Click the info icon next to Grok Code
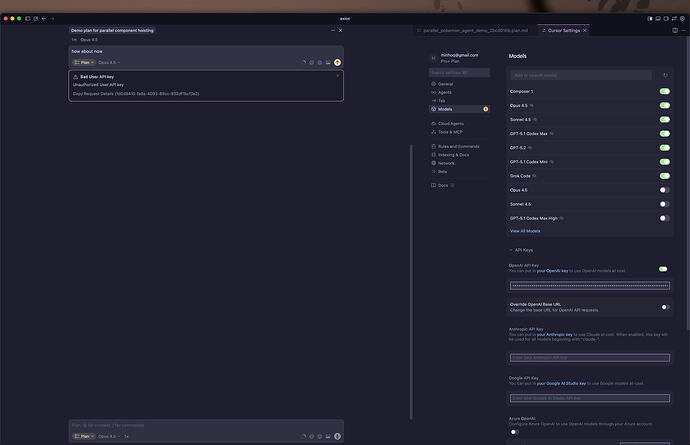Screen dimensions: 690x445 click(534, 176)
